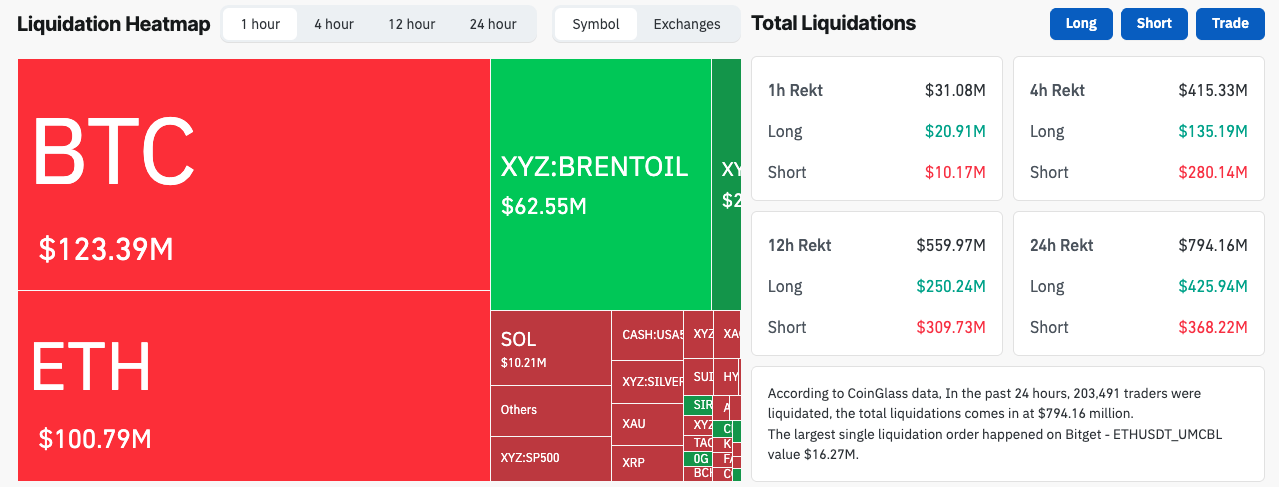The image size is (1279, 487).
Task: Click the 1h Rekt label
Action: click(x=796, y=90)
